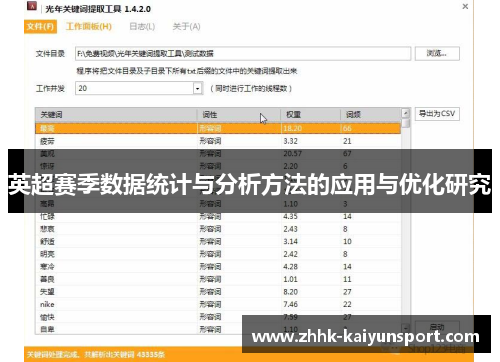The height and width of the screenshot is (362, 500).
Task: Select the 寒冷 keyword row
Action: [x=218, y=267]
